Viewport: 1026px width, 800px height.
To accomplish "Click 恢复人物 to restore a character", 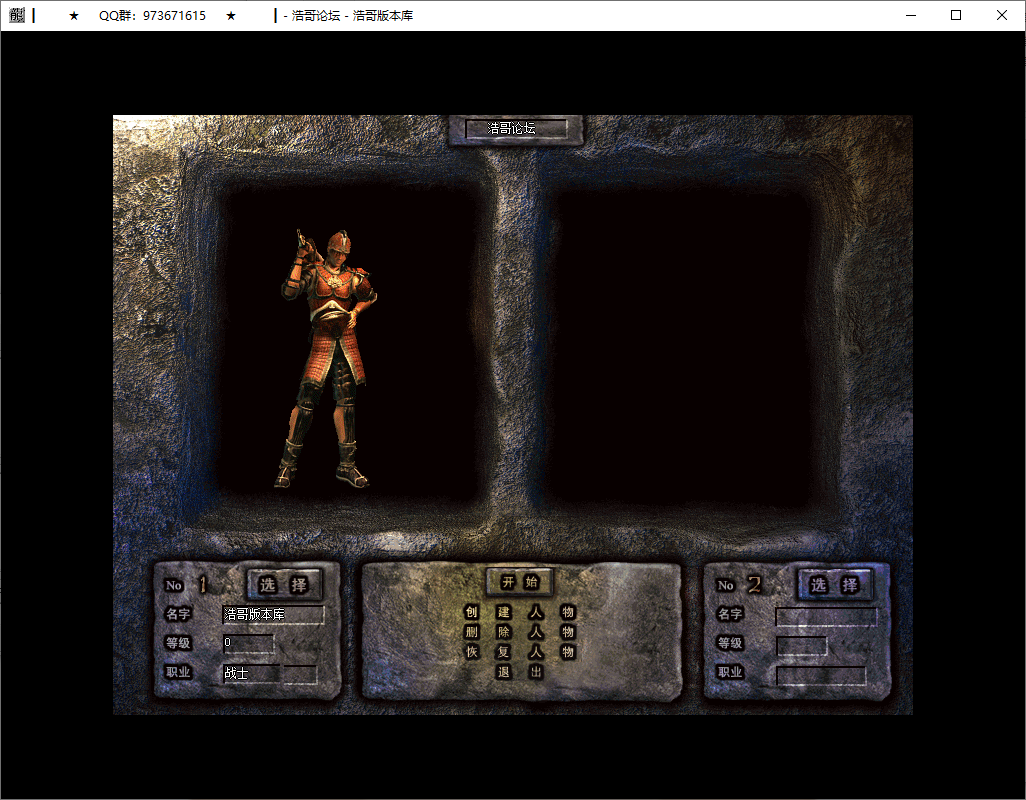I will click(519, 652).
